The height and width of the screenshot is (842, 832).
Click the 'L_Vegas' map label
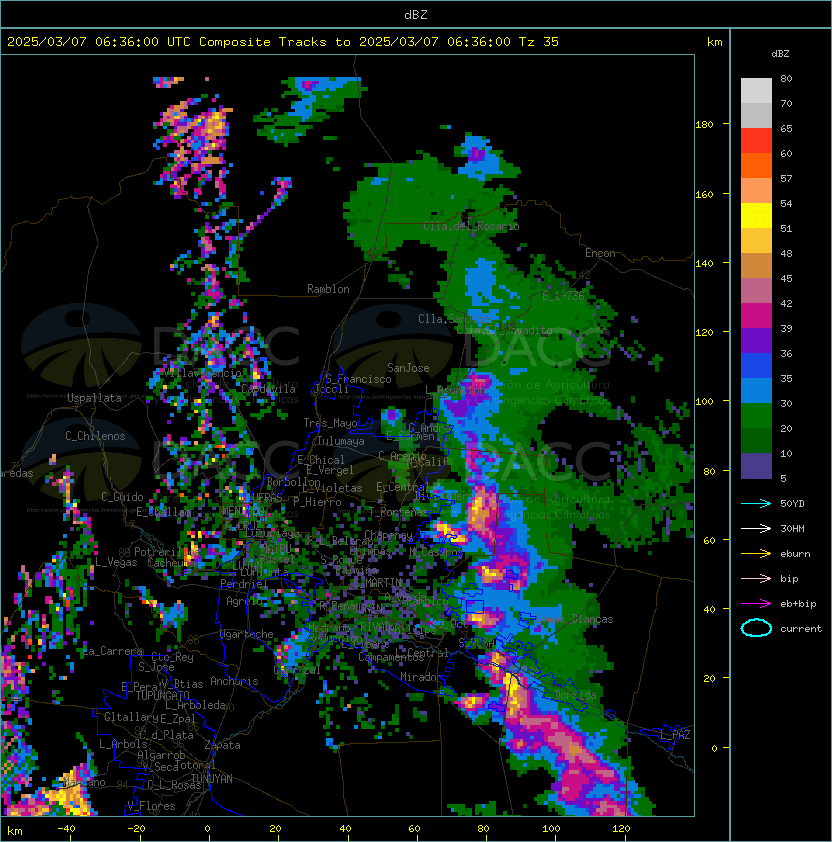[x=116, y=562]
